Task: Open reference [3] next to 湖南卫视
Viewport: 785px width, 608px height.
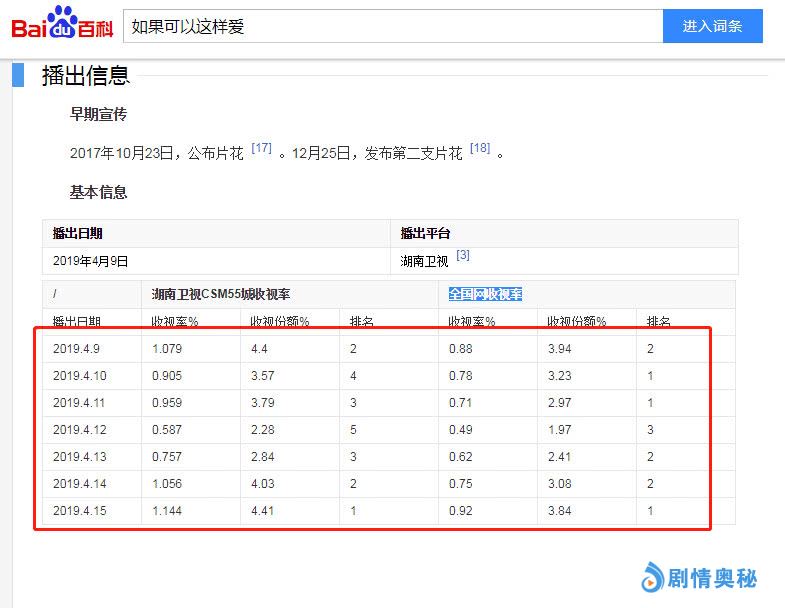Action: (463, 256)
